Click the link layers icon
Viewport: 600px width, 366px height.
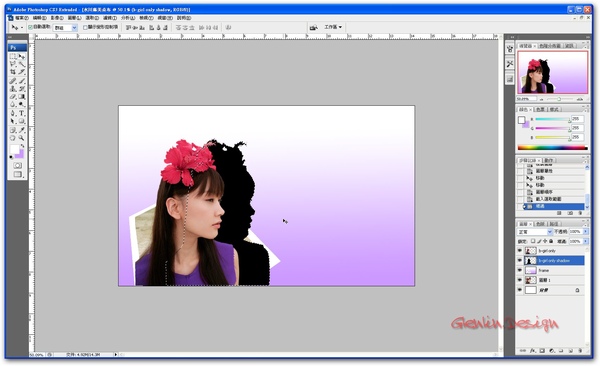click(x=523, y=350)
